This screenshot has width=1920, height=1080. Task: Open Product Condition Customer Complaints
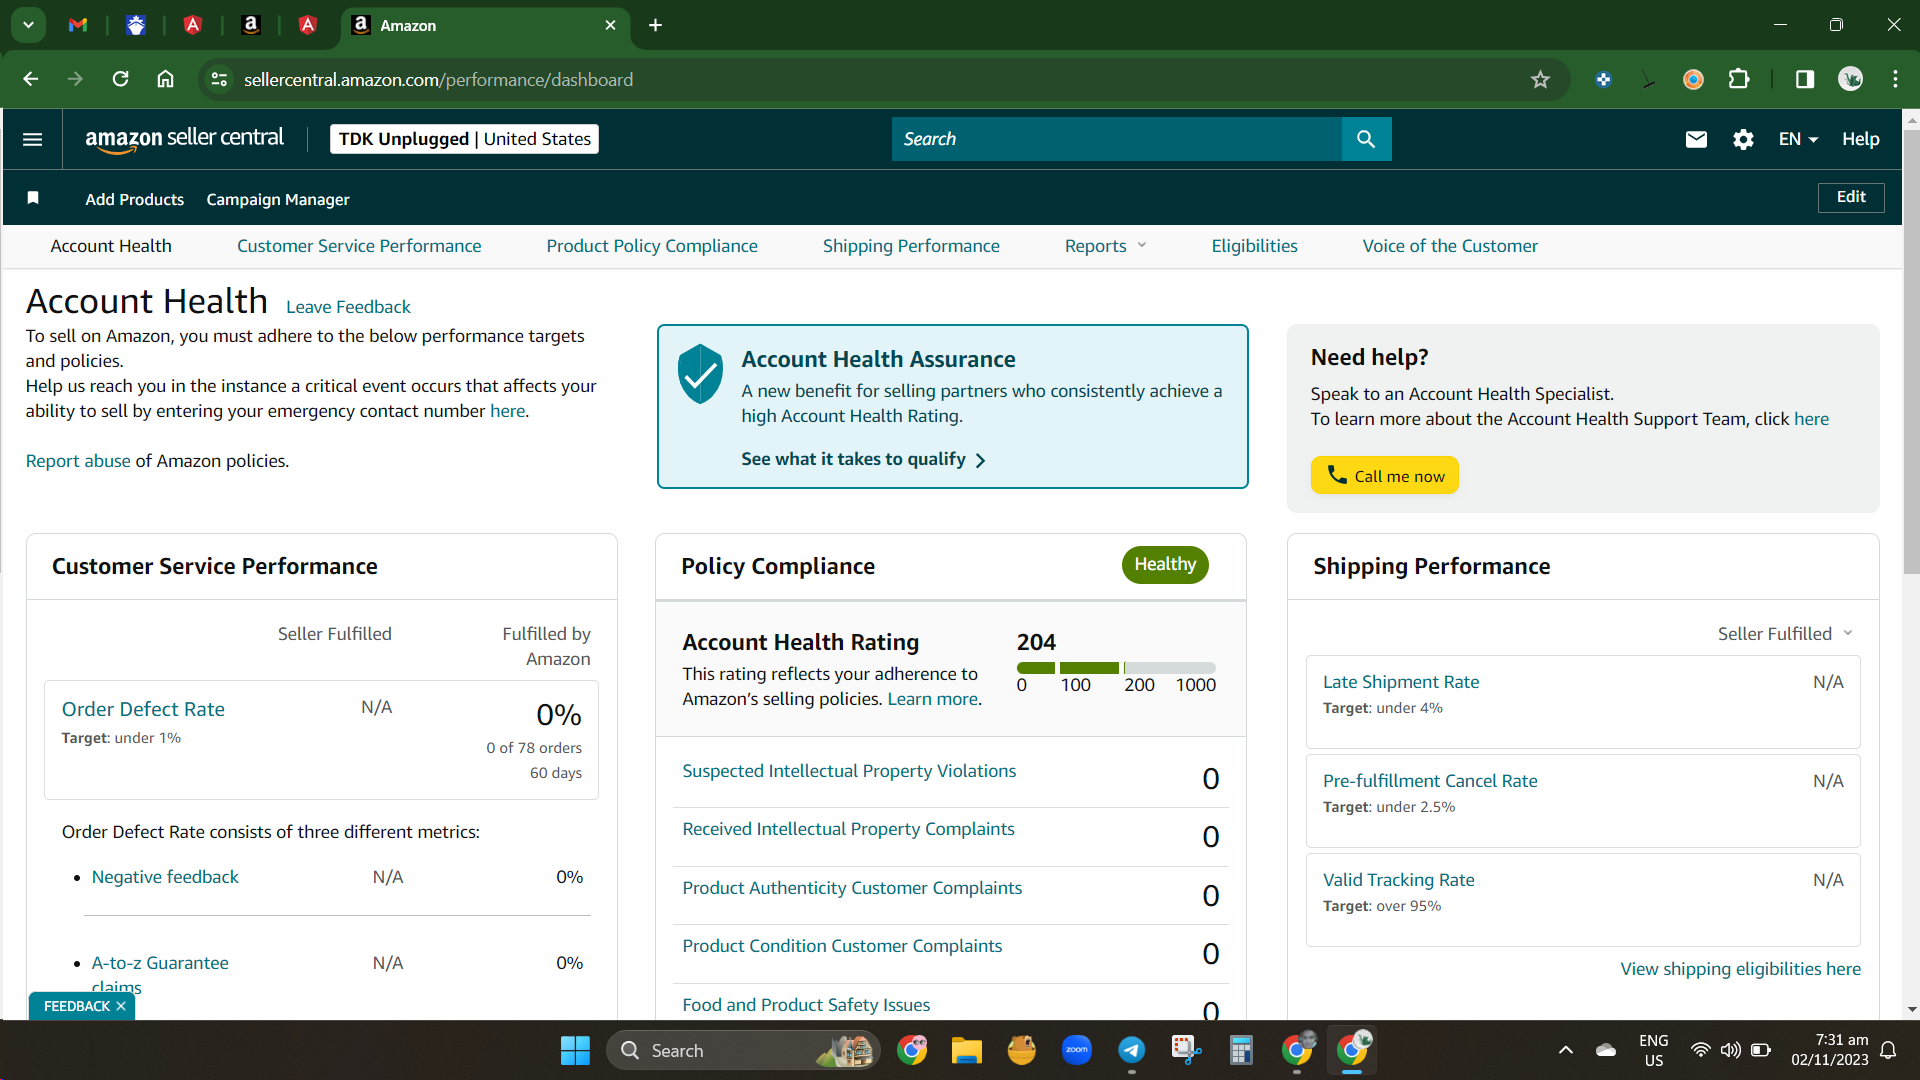coord(842,946)
